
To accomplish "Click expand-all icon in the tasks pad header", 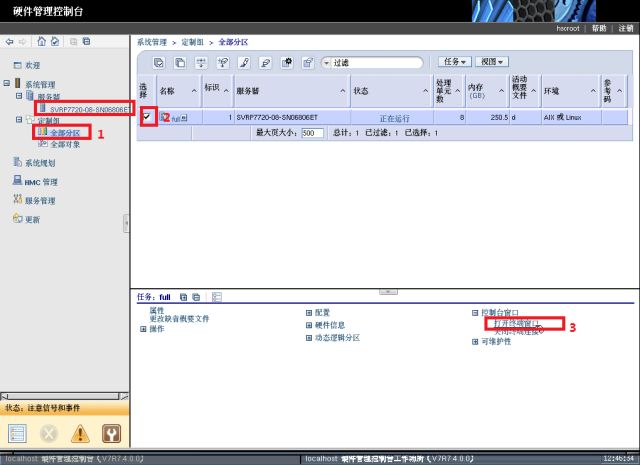I will click(184, 297).
